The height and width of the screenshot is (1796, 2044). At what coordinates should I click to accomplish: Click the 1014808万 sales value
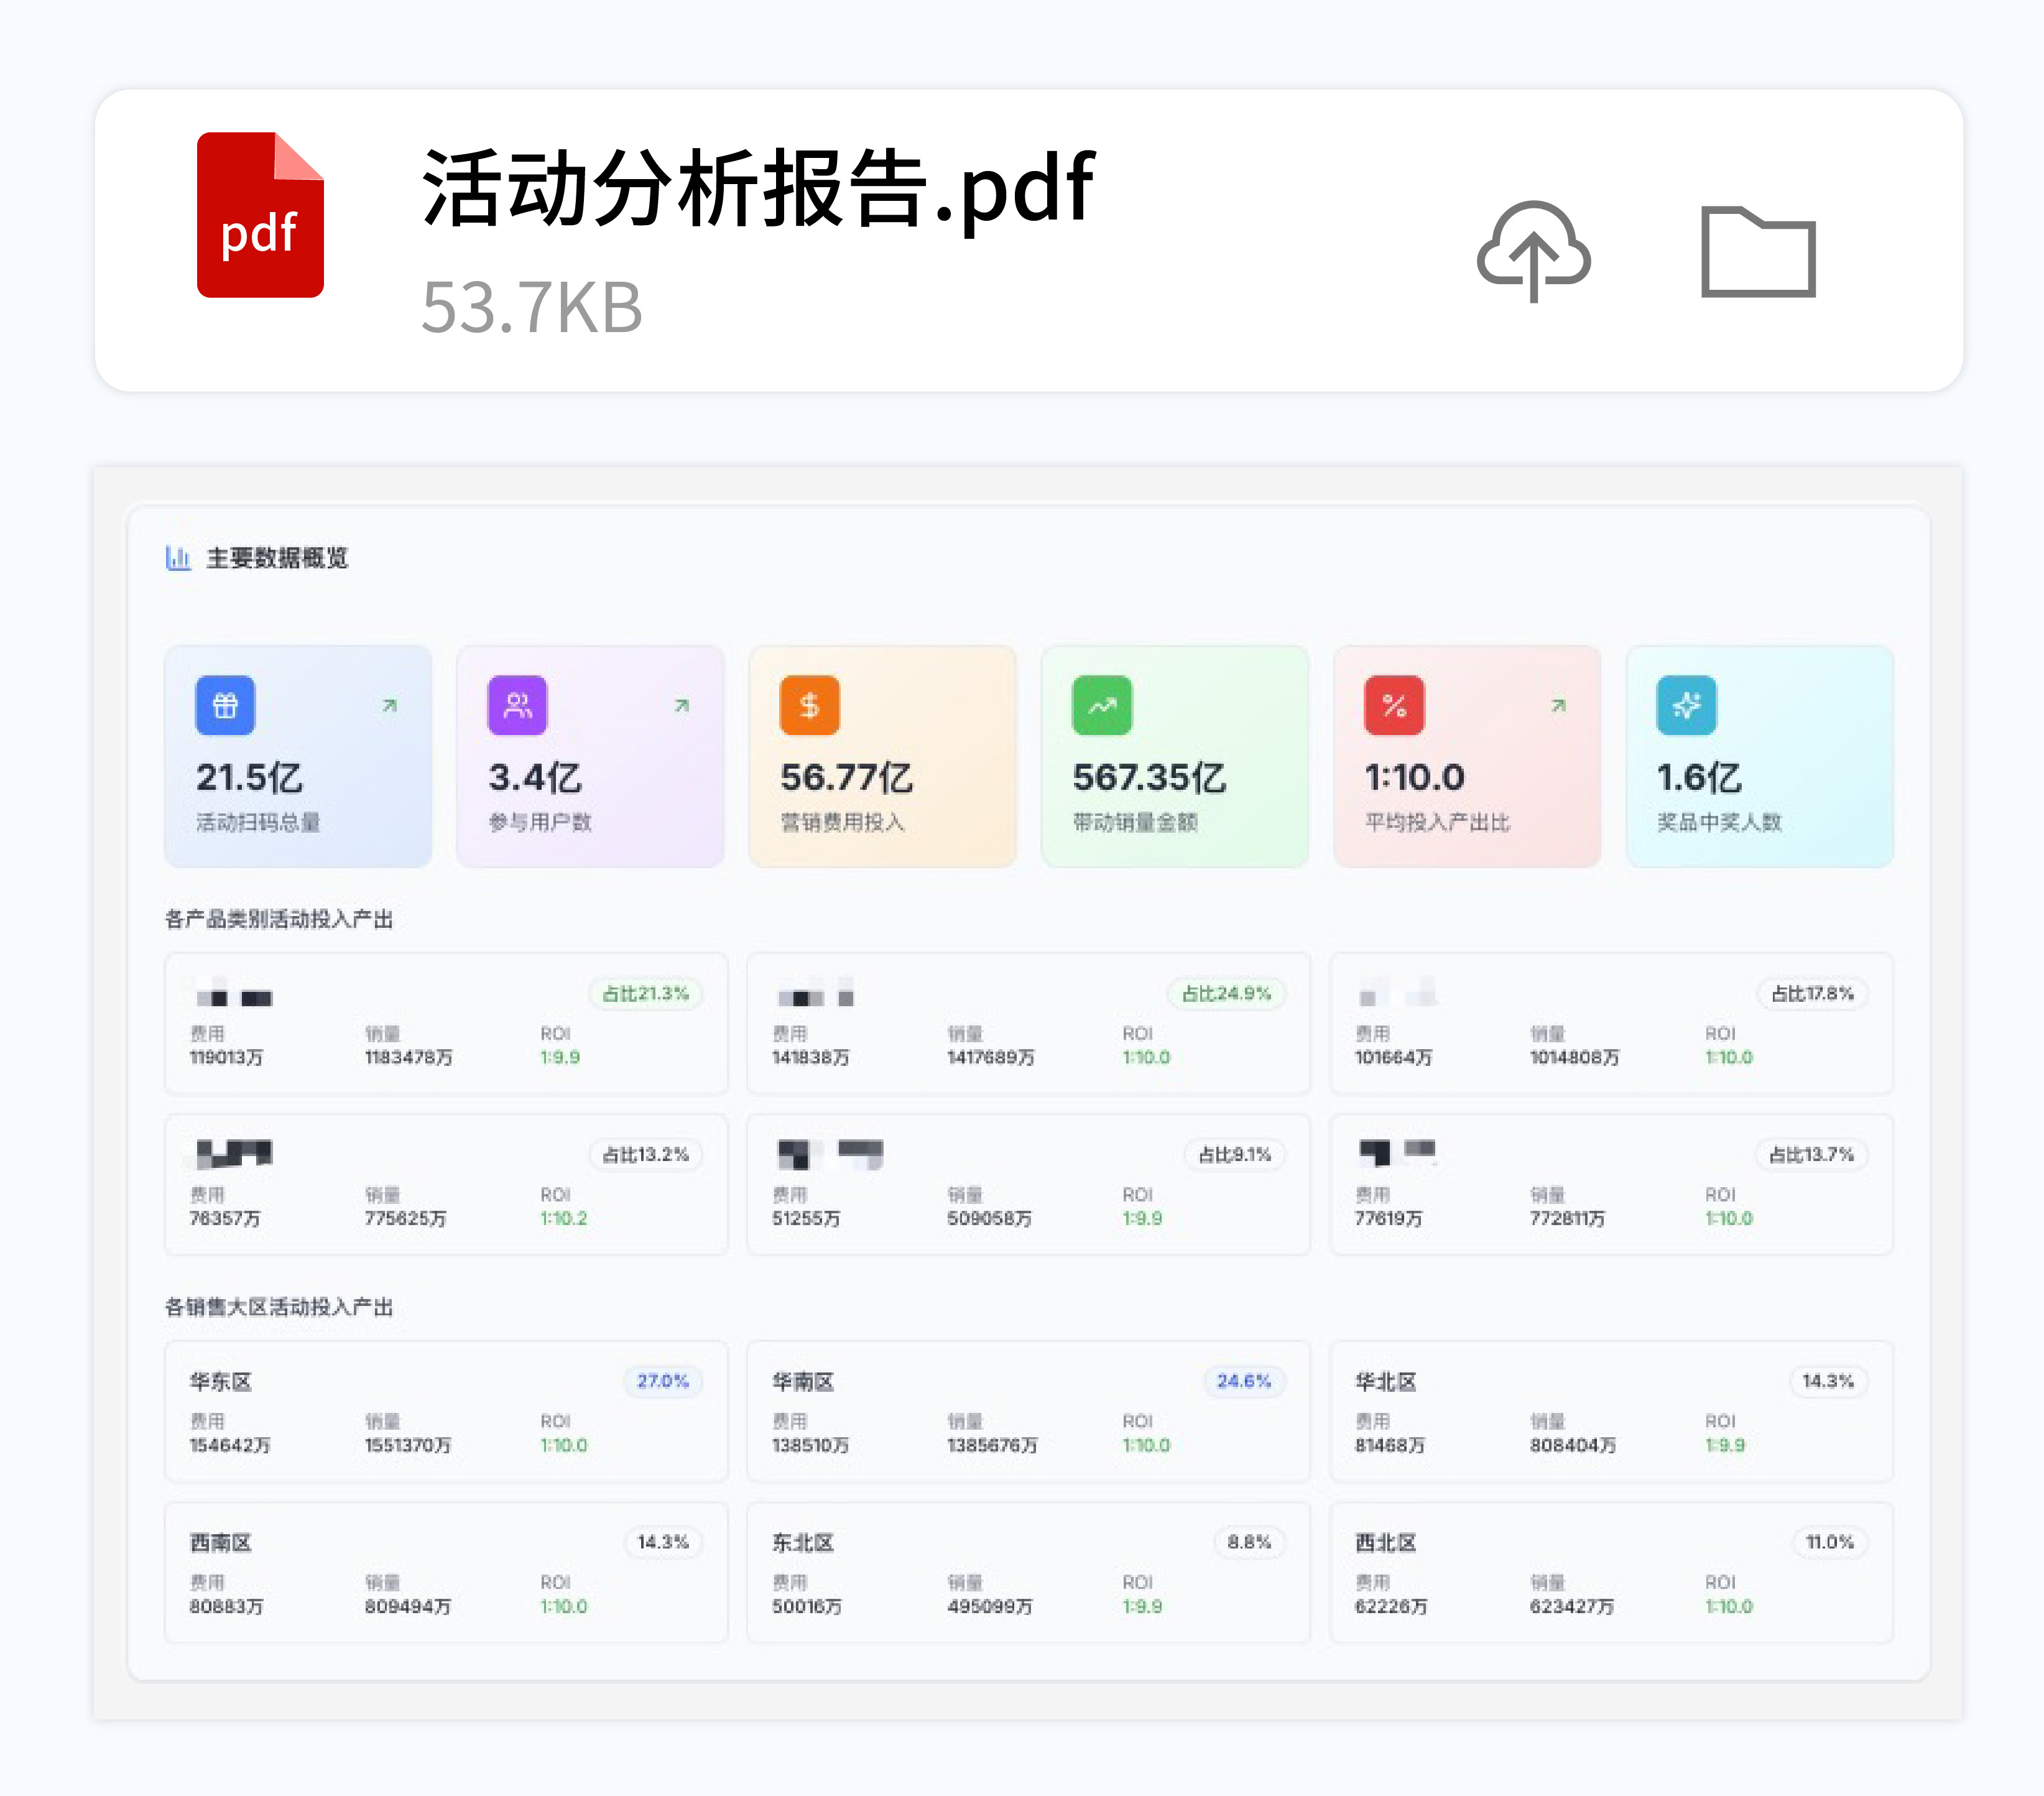(x=1574, y=1057)
